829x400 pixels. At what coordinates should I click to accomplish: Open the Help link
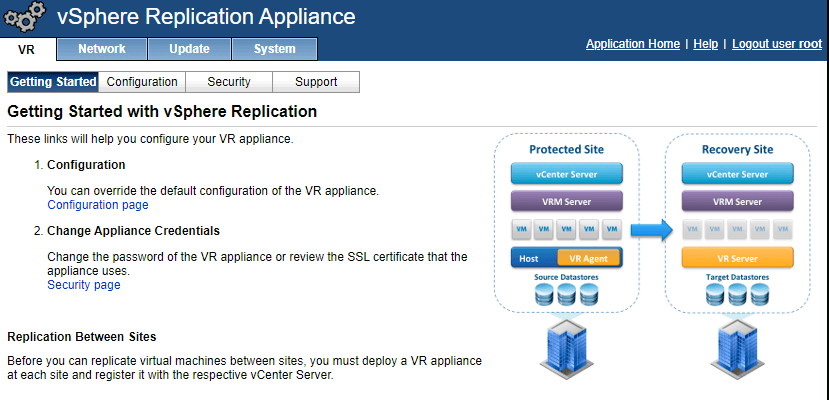coord(705,44)
